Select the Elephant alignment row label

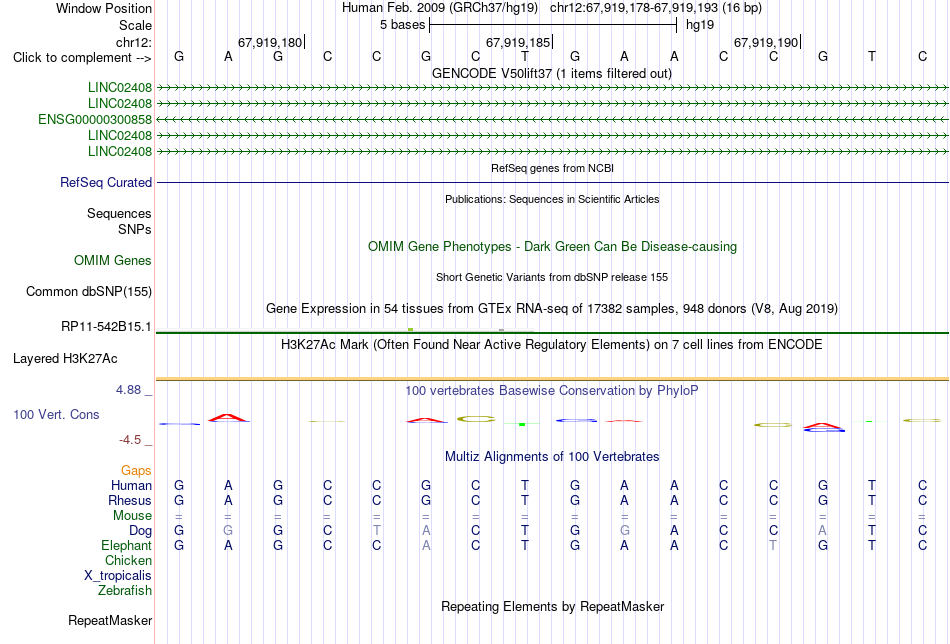(126, 546)
